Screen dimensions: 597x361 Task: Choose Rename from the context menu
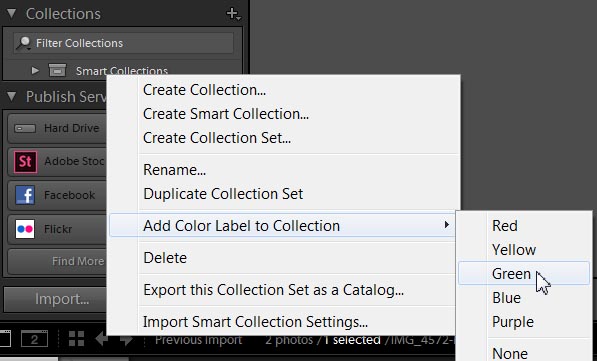(x=284, y=170)
